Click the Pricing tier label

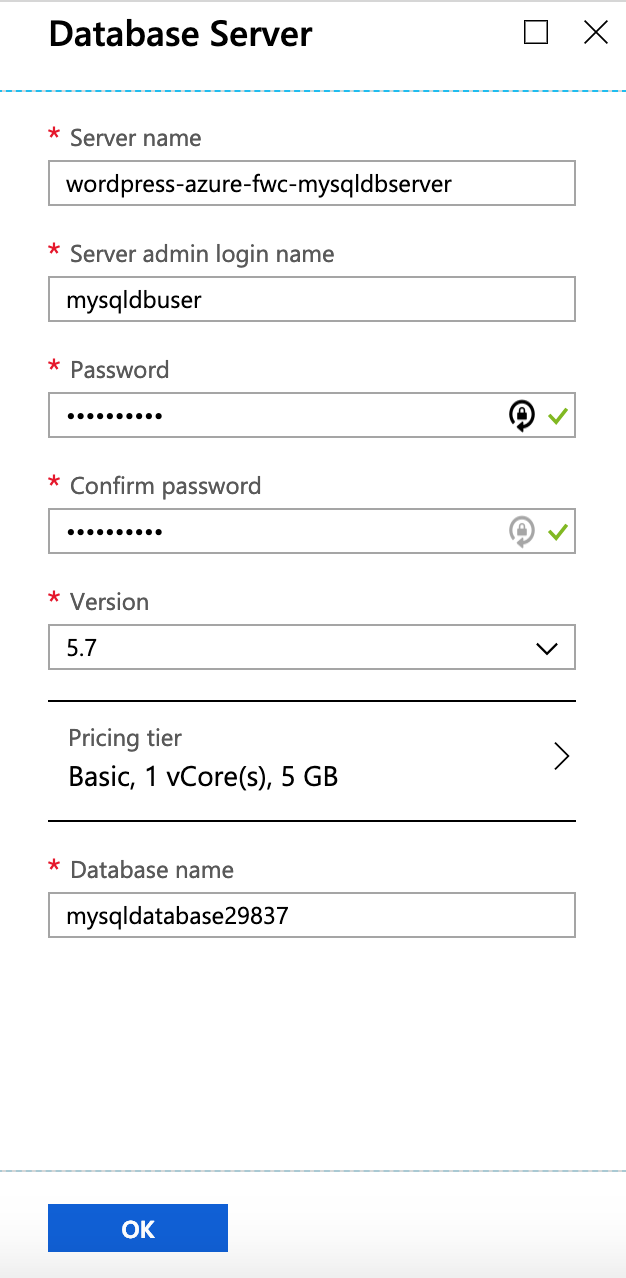[x=125, y=738]
